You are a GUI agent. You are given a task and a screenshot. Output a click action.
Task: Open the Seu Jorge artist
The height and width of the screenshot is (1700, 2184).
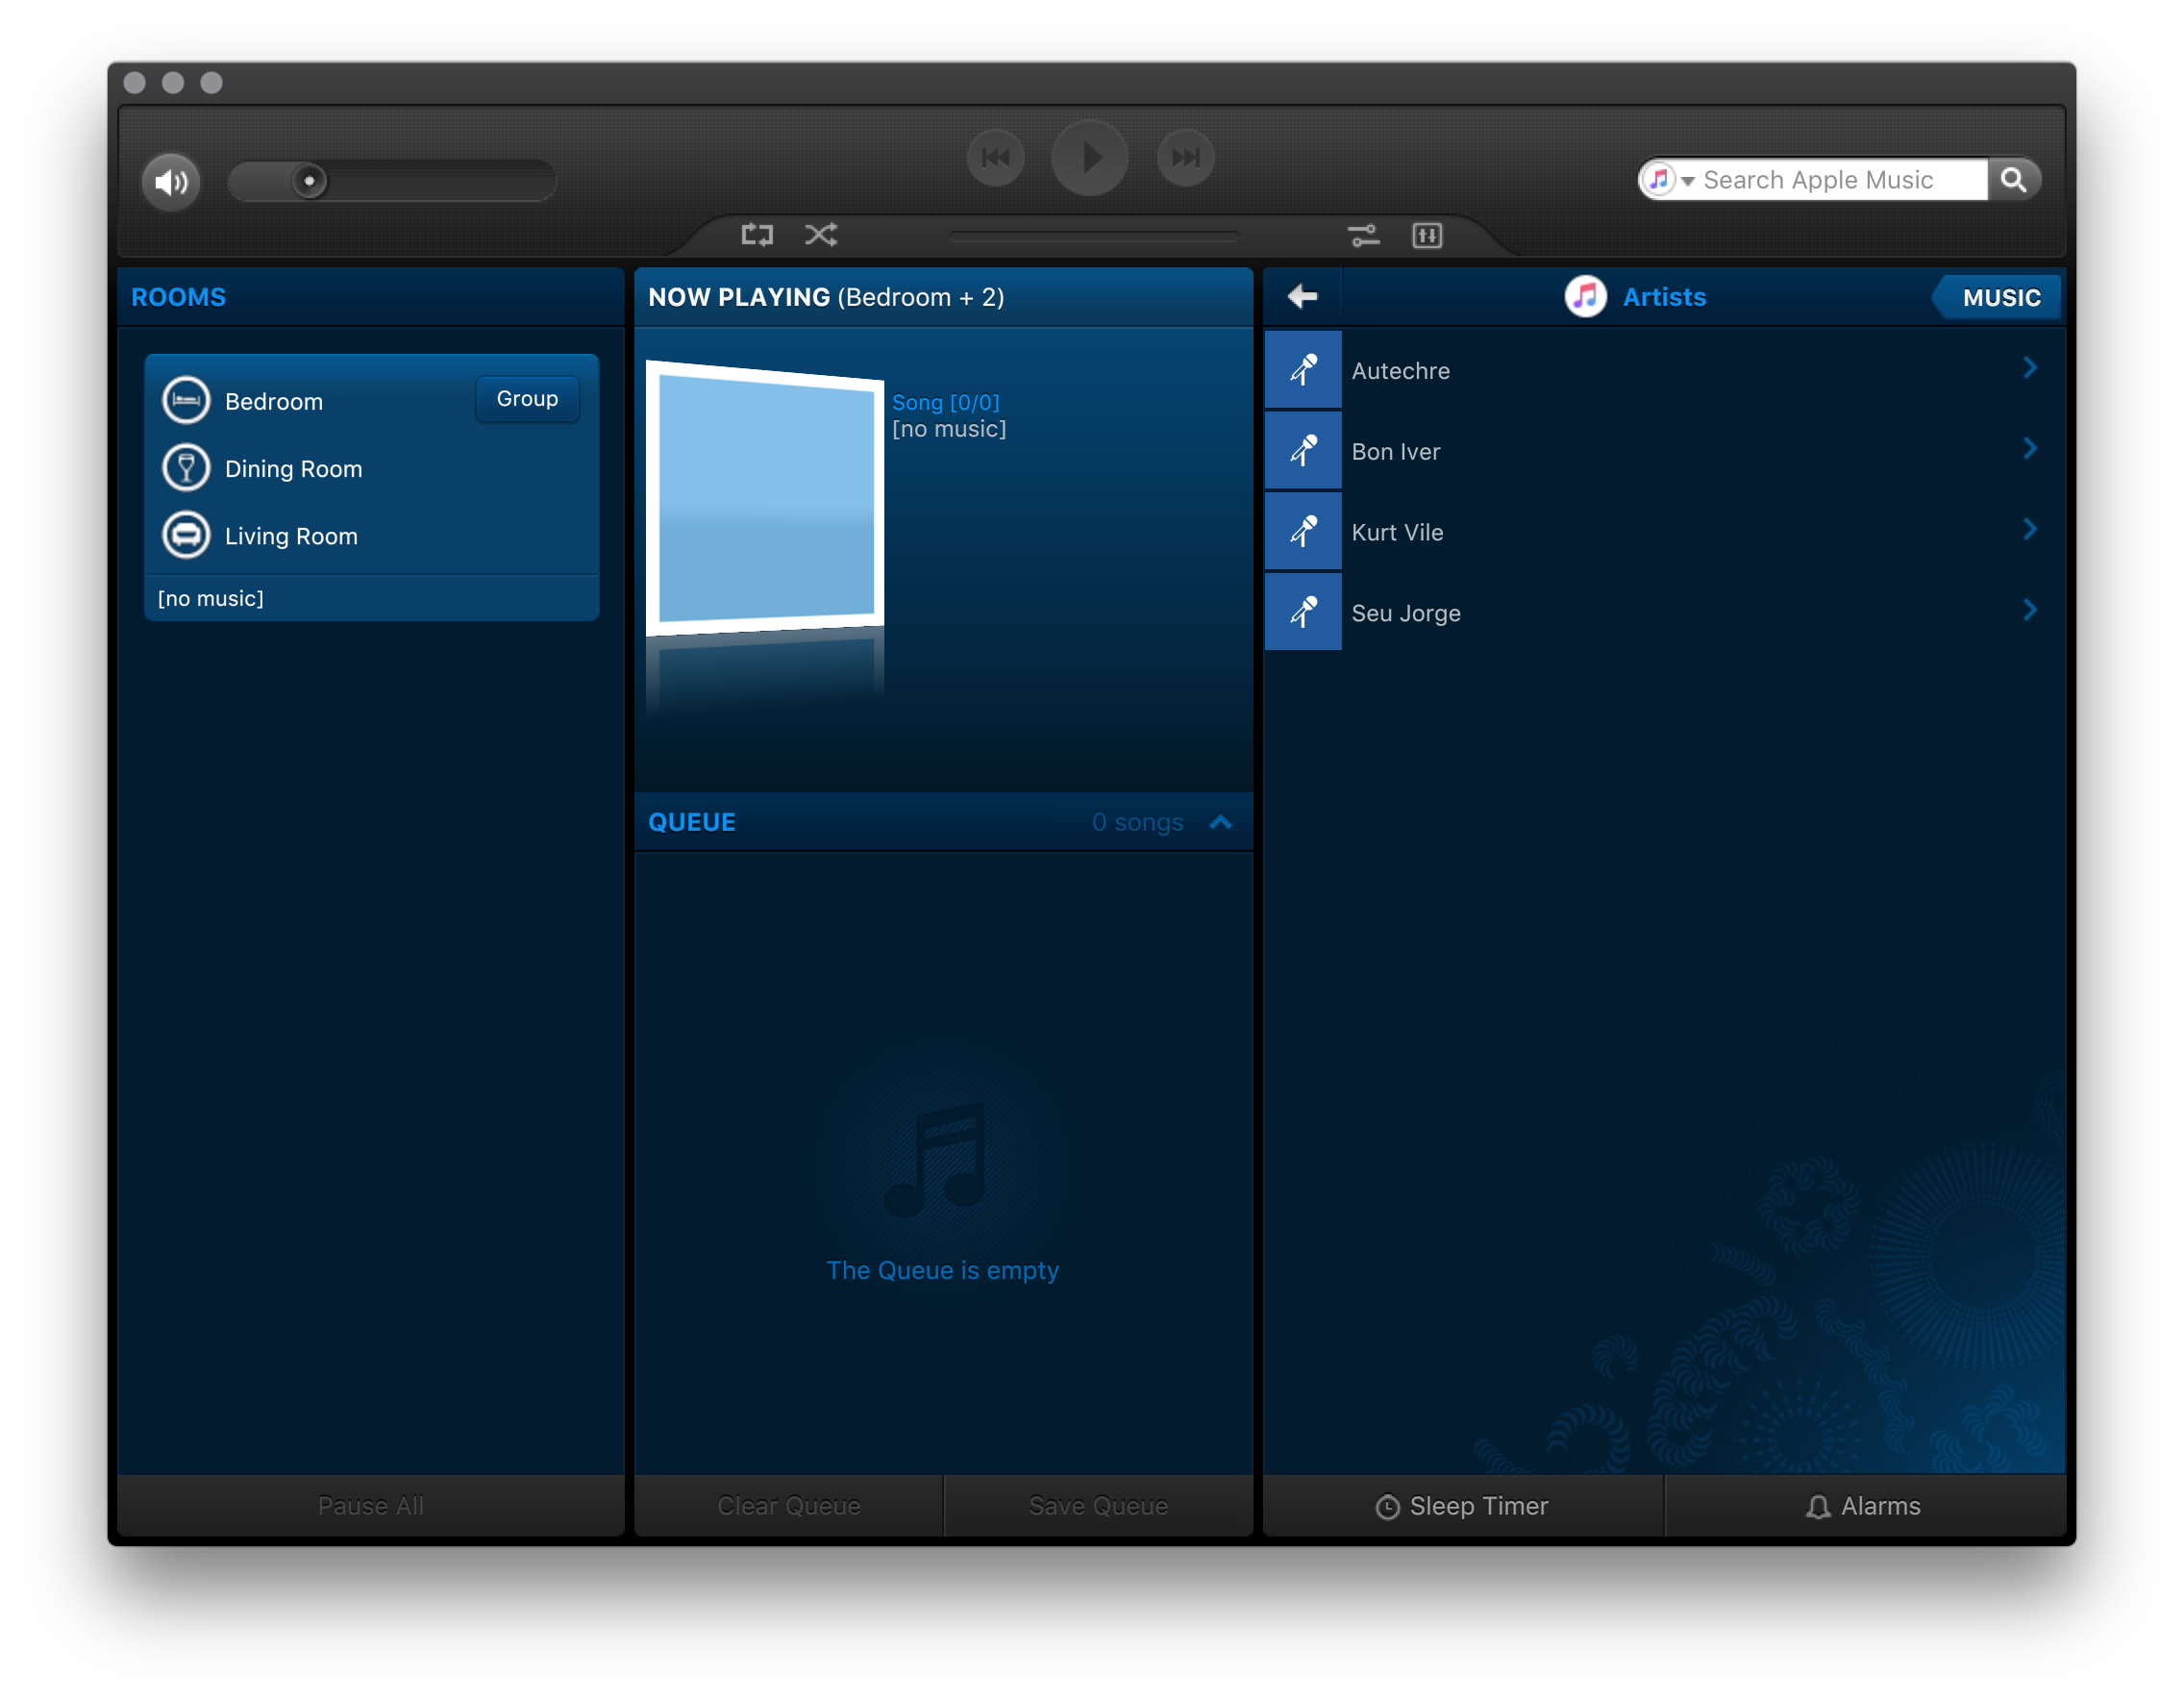coord(1664,613)
